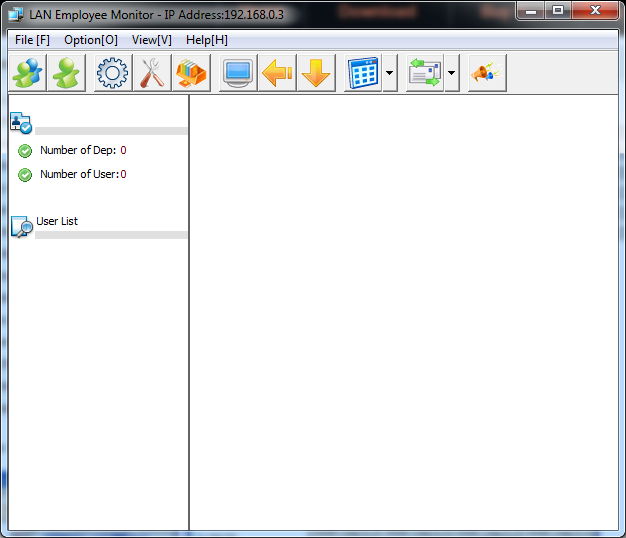
Task: Open the Help[H] menu
Action: (x=207, y=40)
